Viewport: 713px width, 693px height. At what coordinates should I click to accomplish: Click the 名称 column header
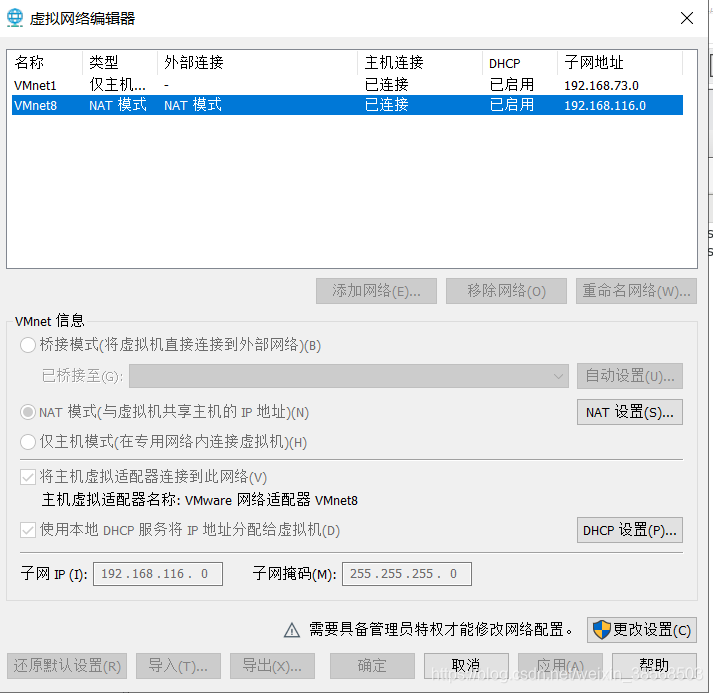[45, 62]
